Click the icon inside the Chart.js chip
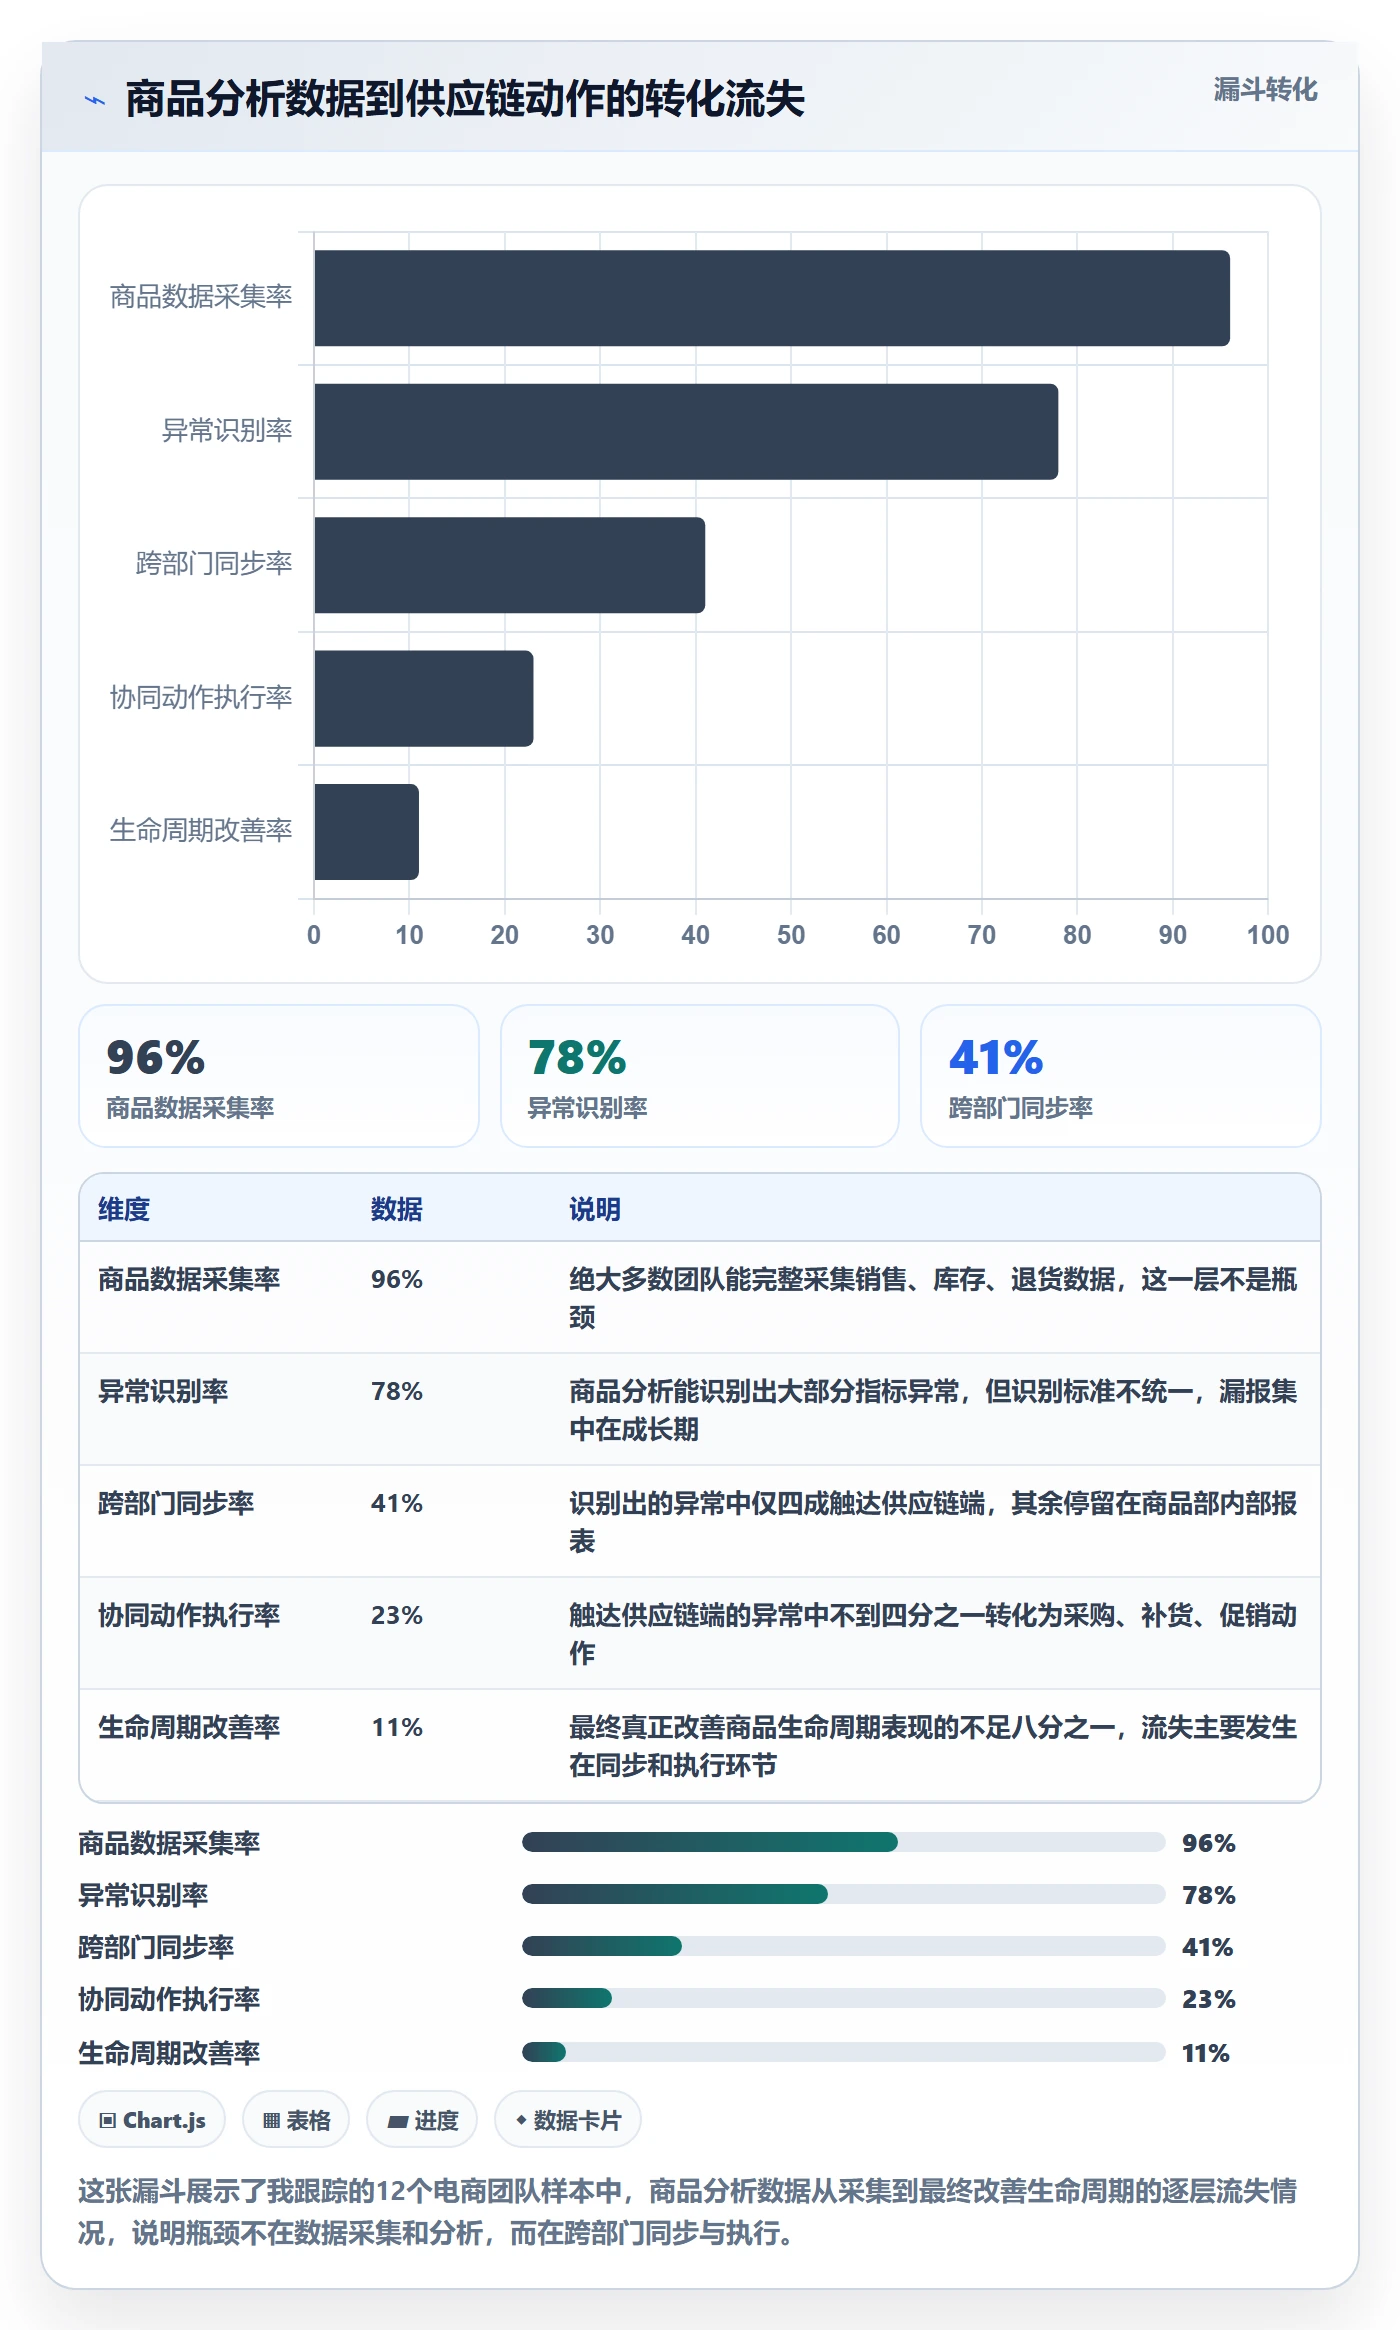1400x2330 pixels. click(108, 2121)
